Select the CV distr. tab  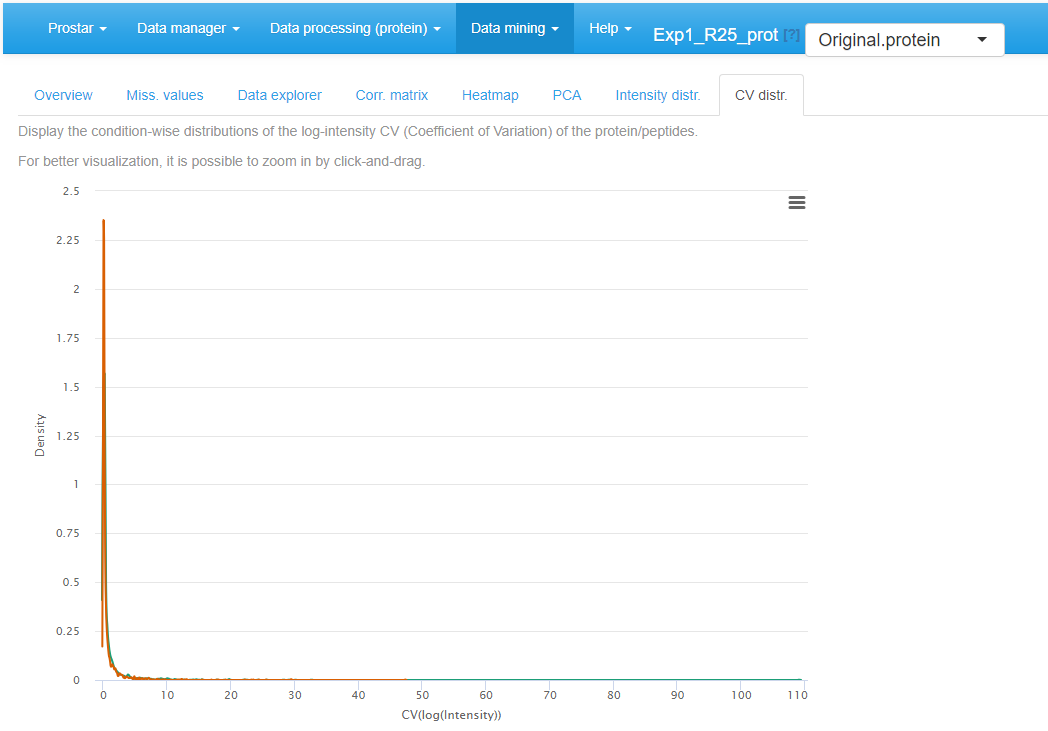(x=761, y=94)
